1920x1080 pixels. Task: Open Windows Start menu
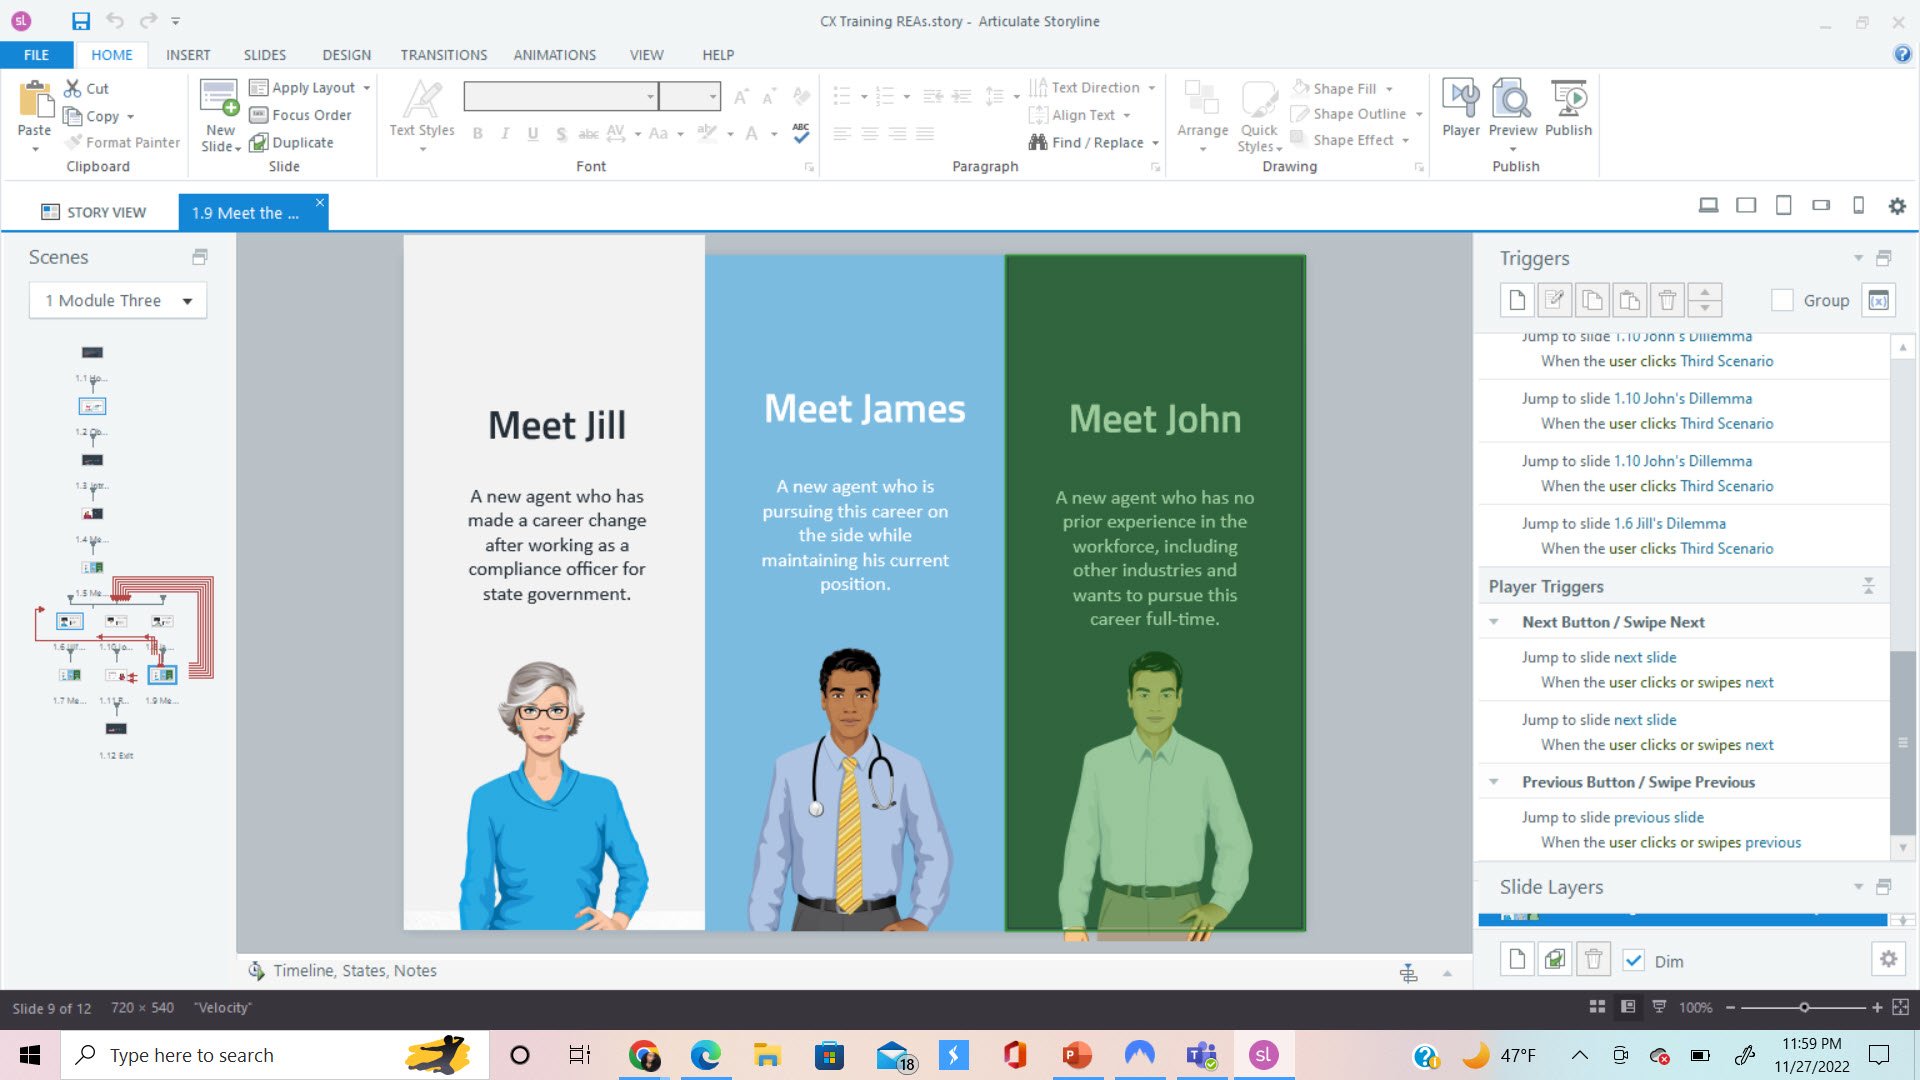pos(30,1055)
